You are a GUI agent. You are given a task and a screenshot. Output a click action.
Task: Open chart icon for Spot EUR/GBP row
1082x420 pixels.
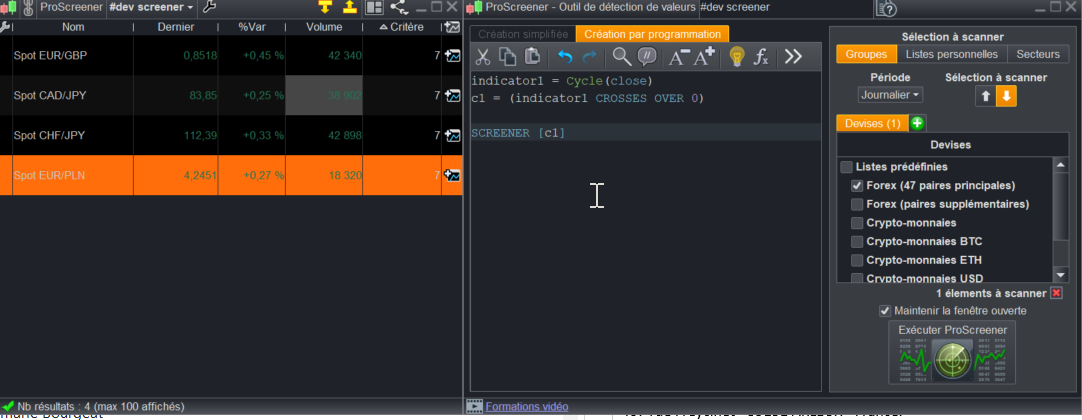453,56
